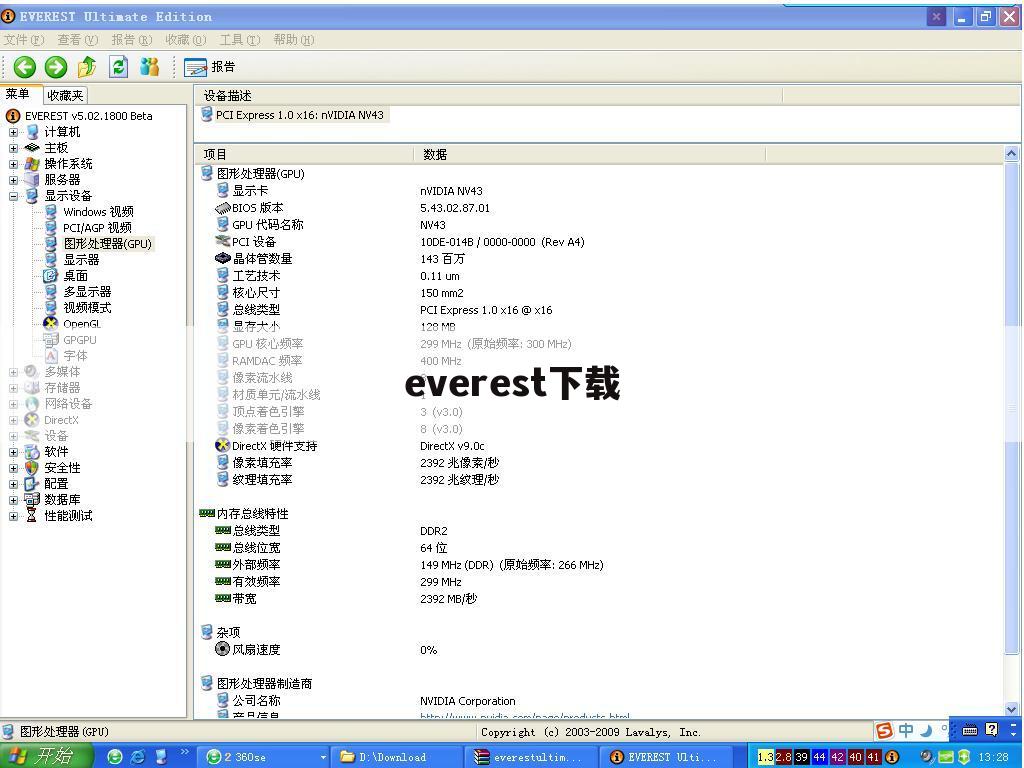Go up one level with the Up icon
This screenshot has height=768, width=1024.
[86, 67]
